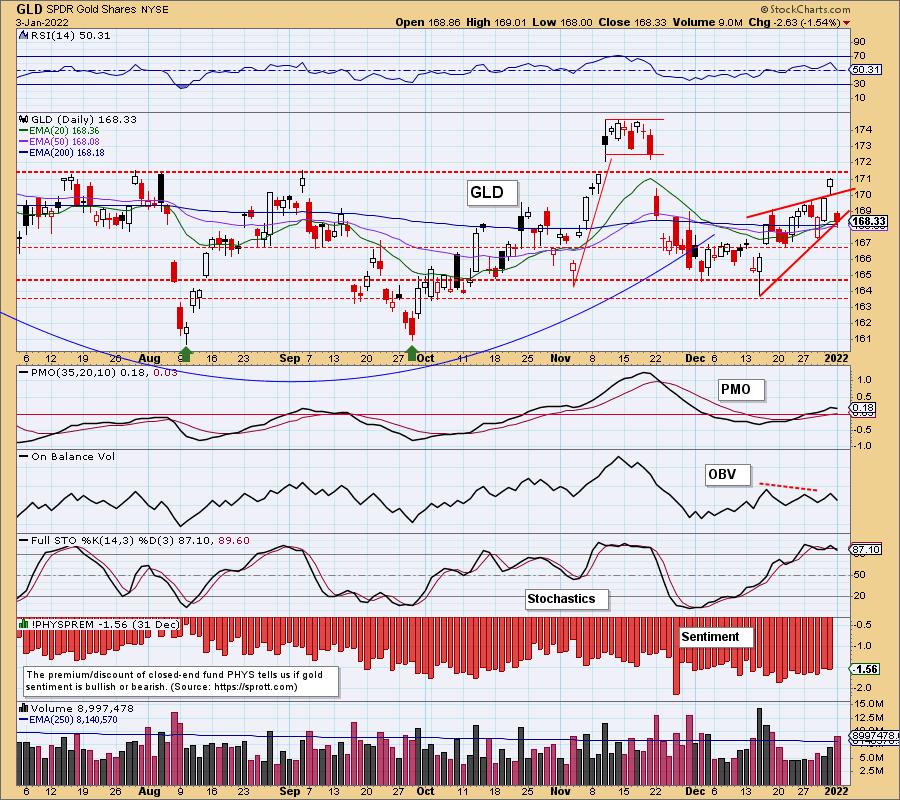Click the Dec label on the price chart date axis
Viewport: 900px width, 800px height.
[695, 358]
